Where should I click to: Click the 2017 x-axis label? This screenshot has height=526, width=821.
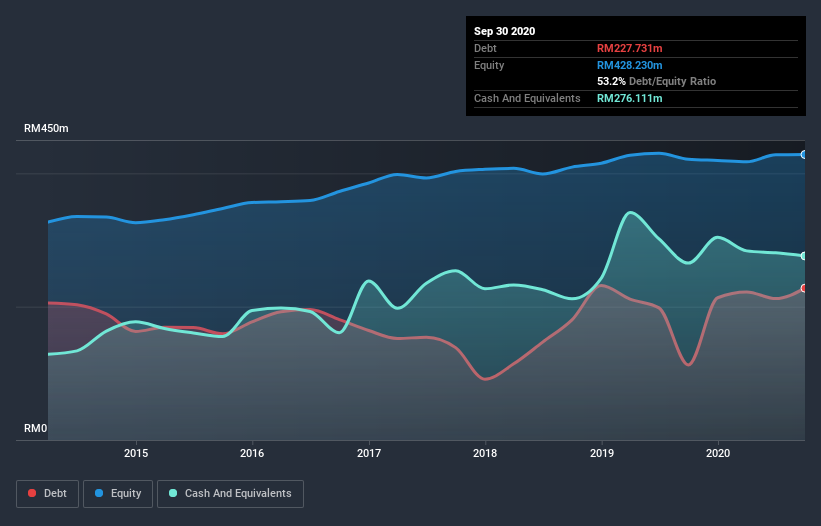pyautogui.click(x=369, y=453)
